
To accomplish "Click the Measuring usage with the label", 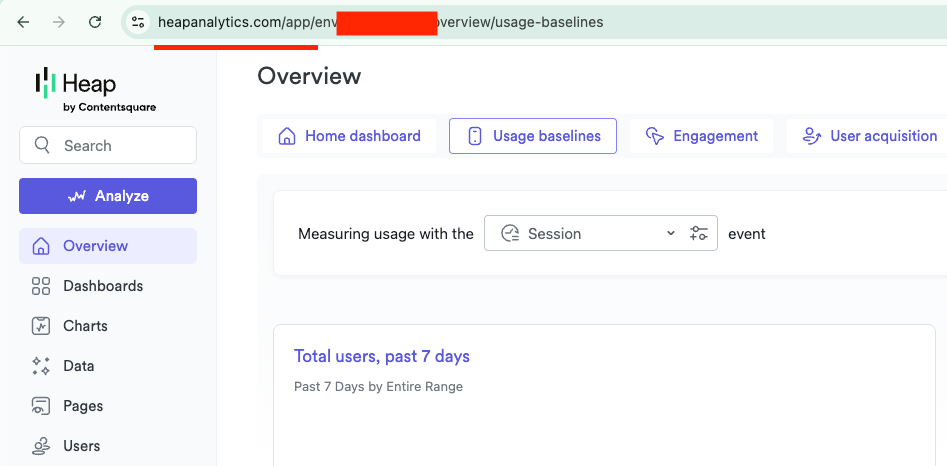I will tap(385, 234).
